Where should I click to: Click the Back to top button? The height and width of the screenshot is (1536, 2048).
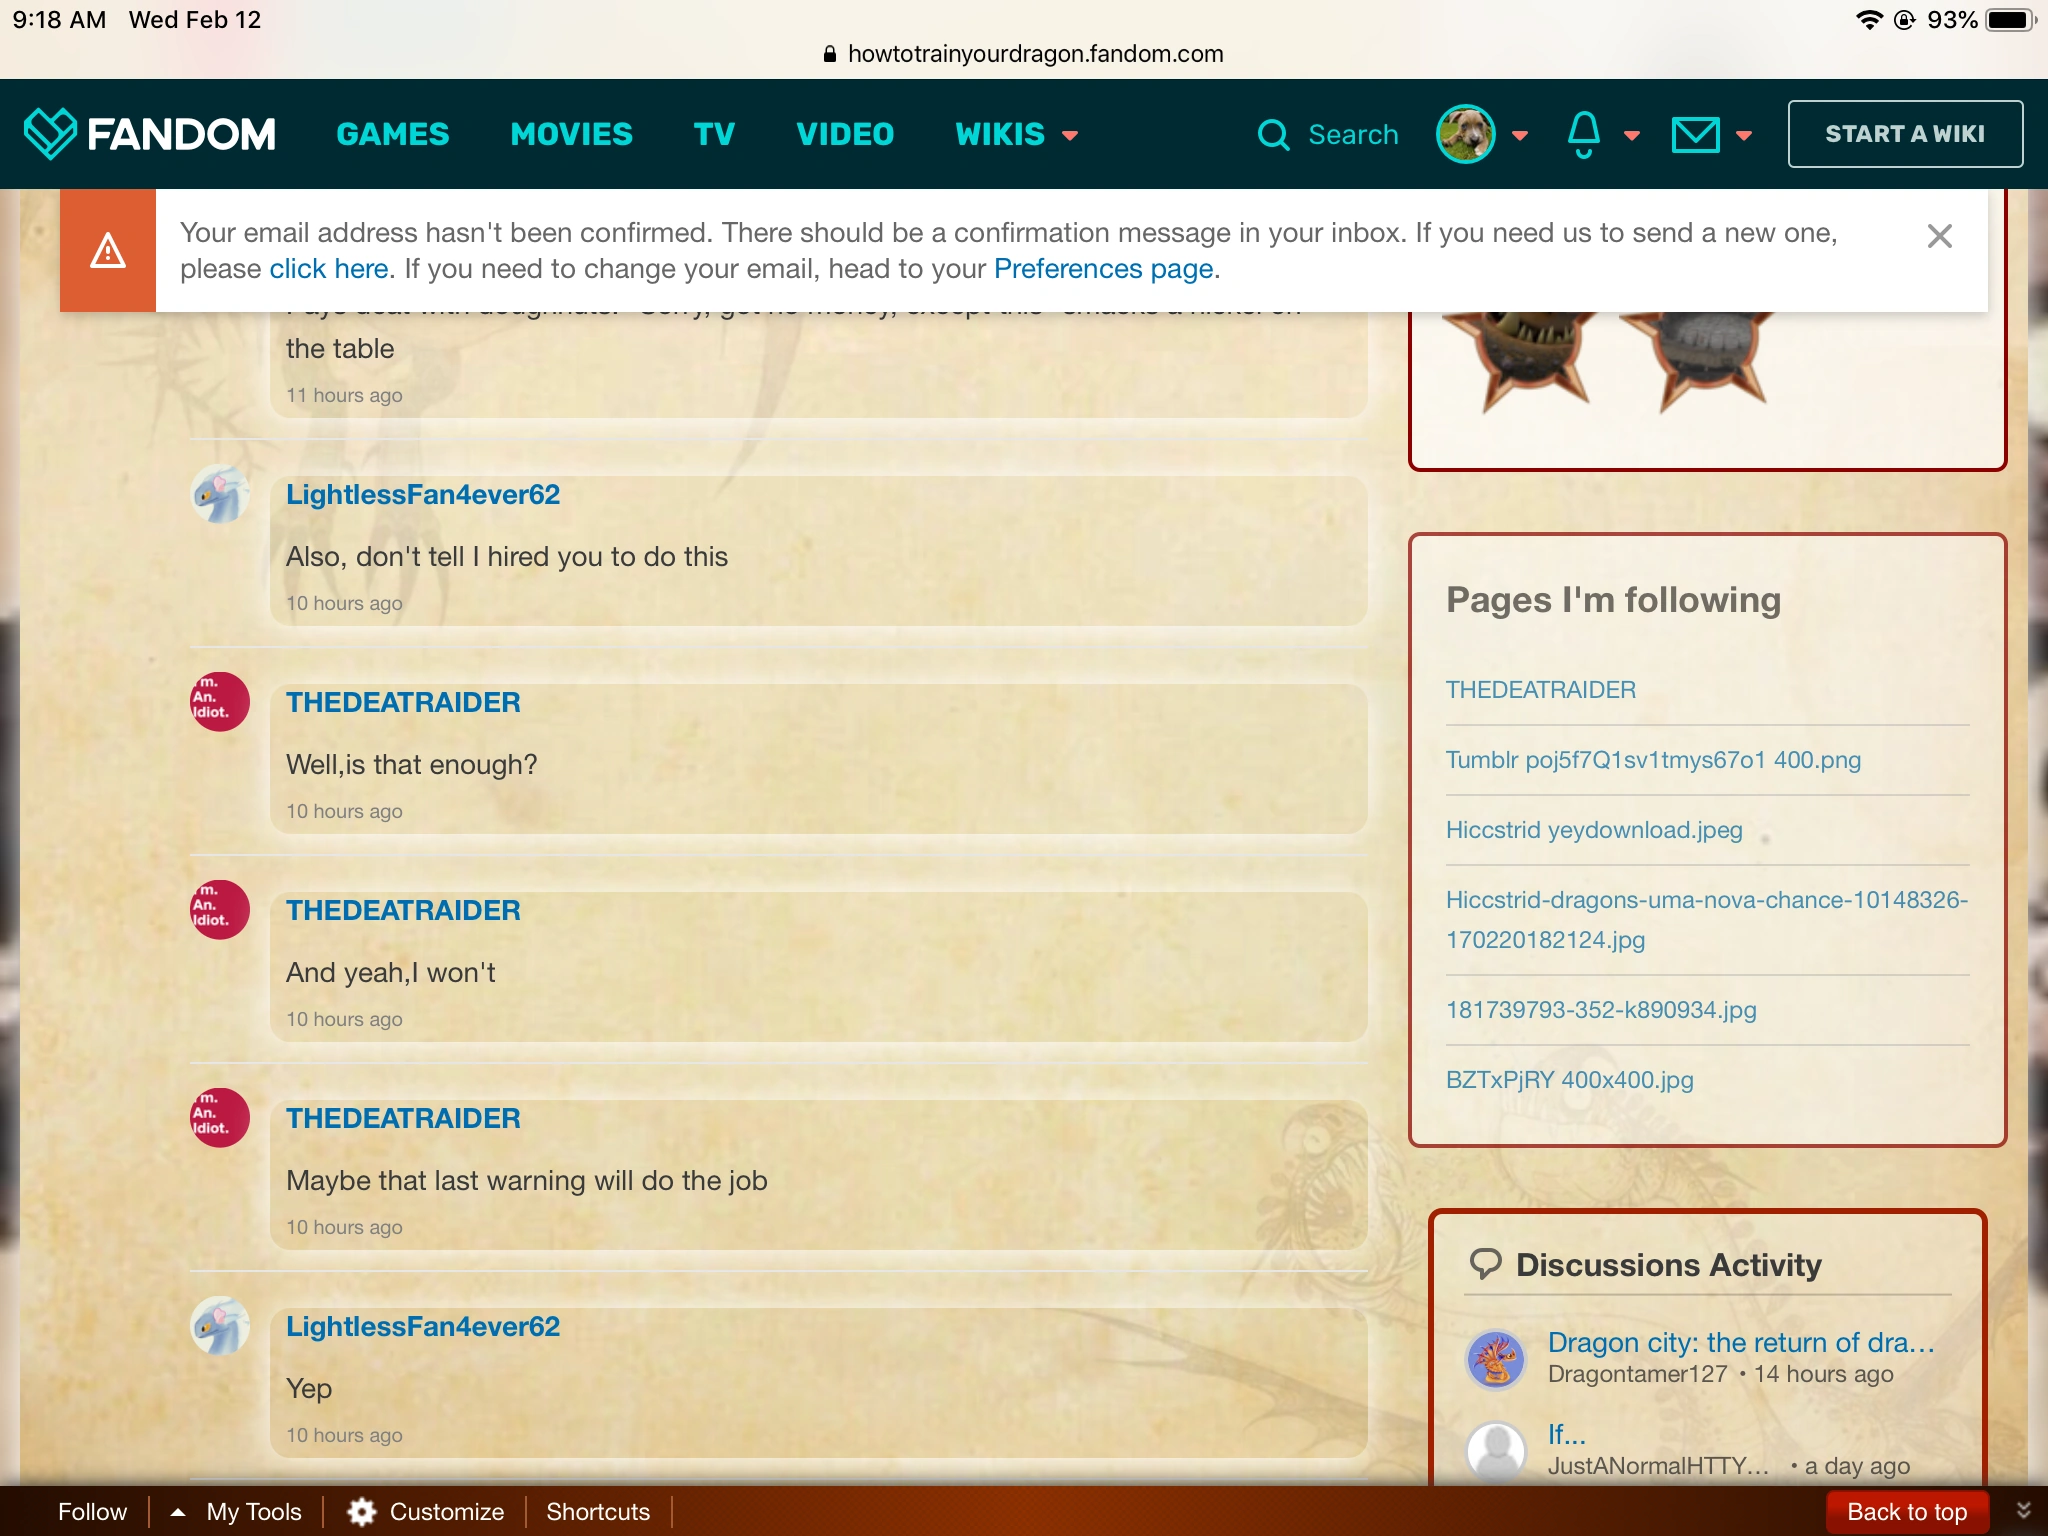pos(1906,1511)
